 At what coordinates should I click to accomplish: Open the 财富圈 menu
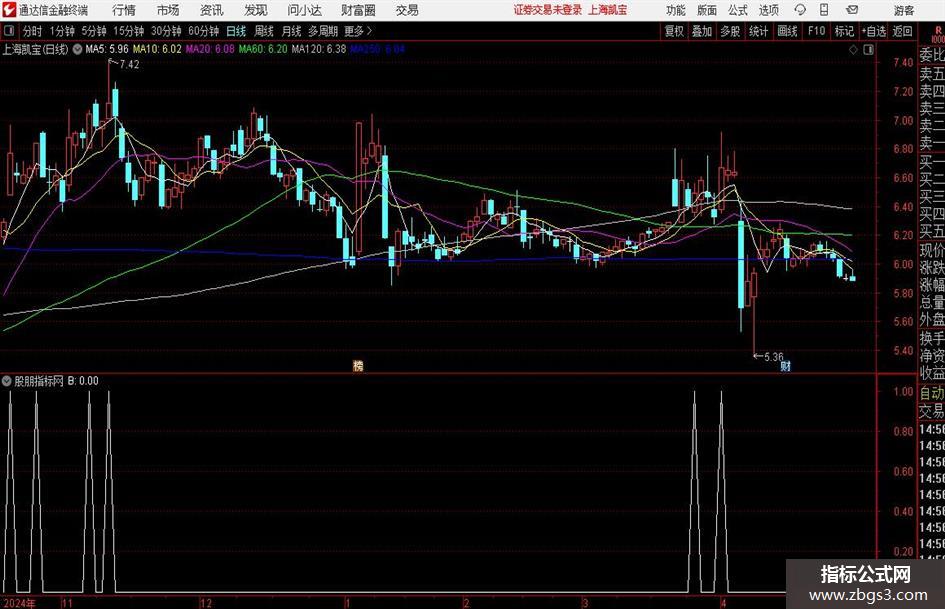(358, 10)
